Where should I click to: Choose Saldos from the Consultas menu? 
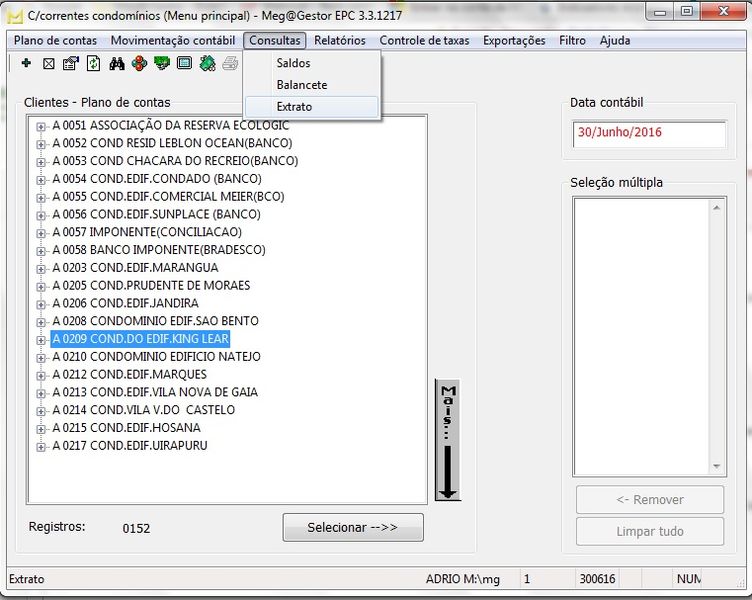tap(293, 63)
